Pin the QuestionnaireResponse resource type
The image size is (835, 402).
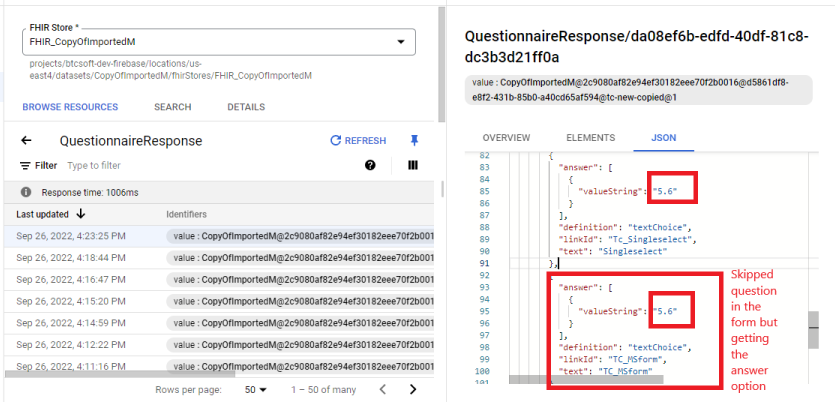(414, 141)
